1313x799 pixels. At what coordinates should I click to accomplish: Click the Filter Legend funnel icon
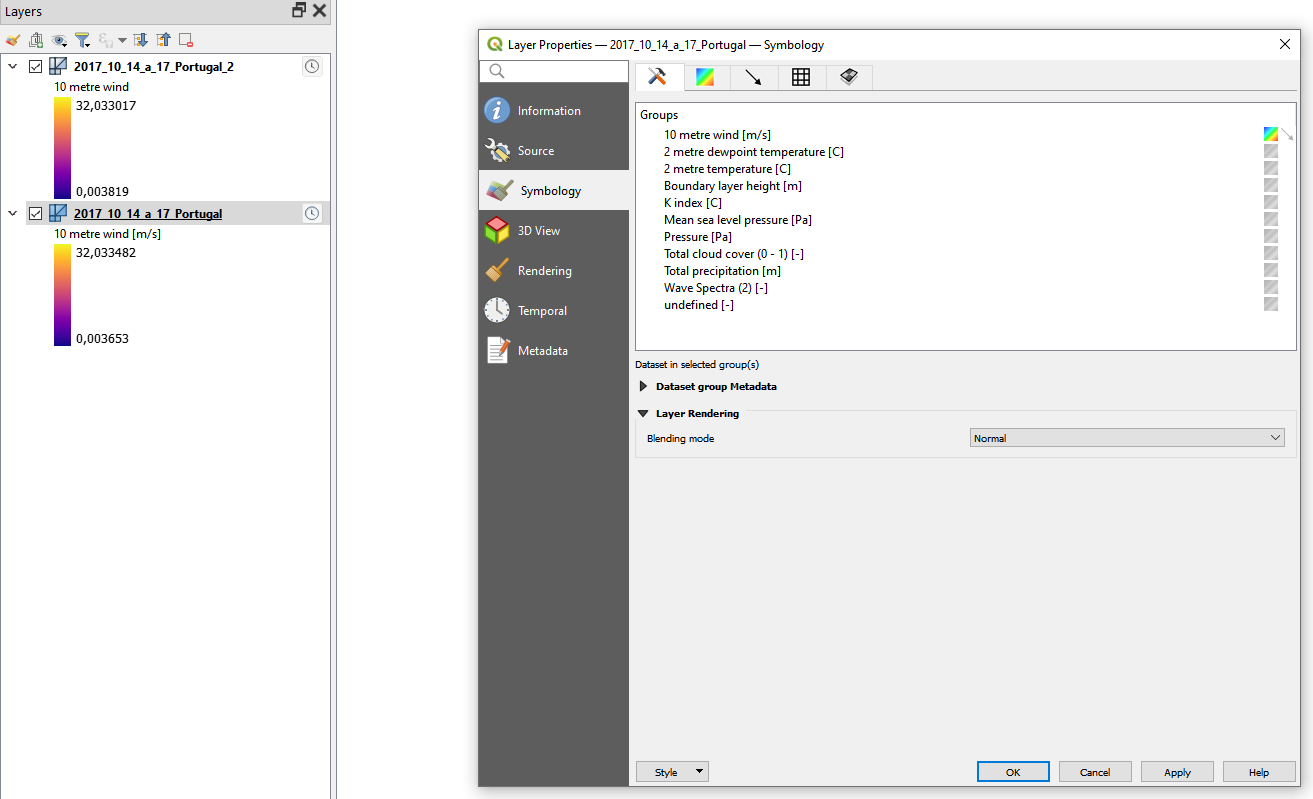click(81, 40)
